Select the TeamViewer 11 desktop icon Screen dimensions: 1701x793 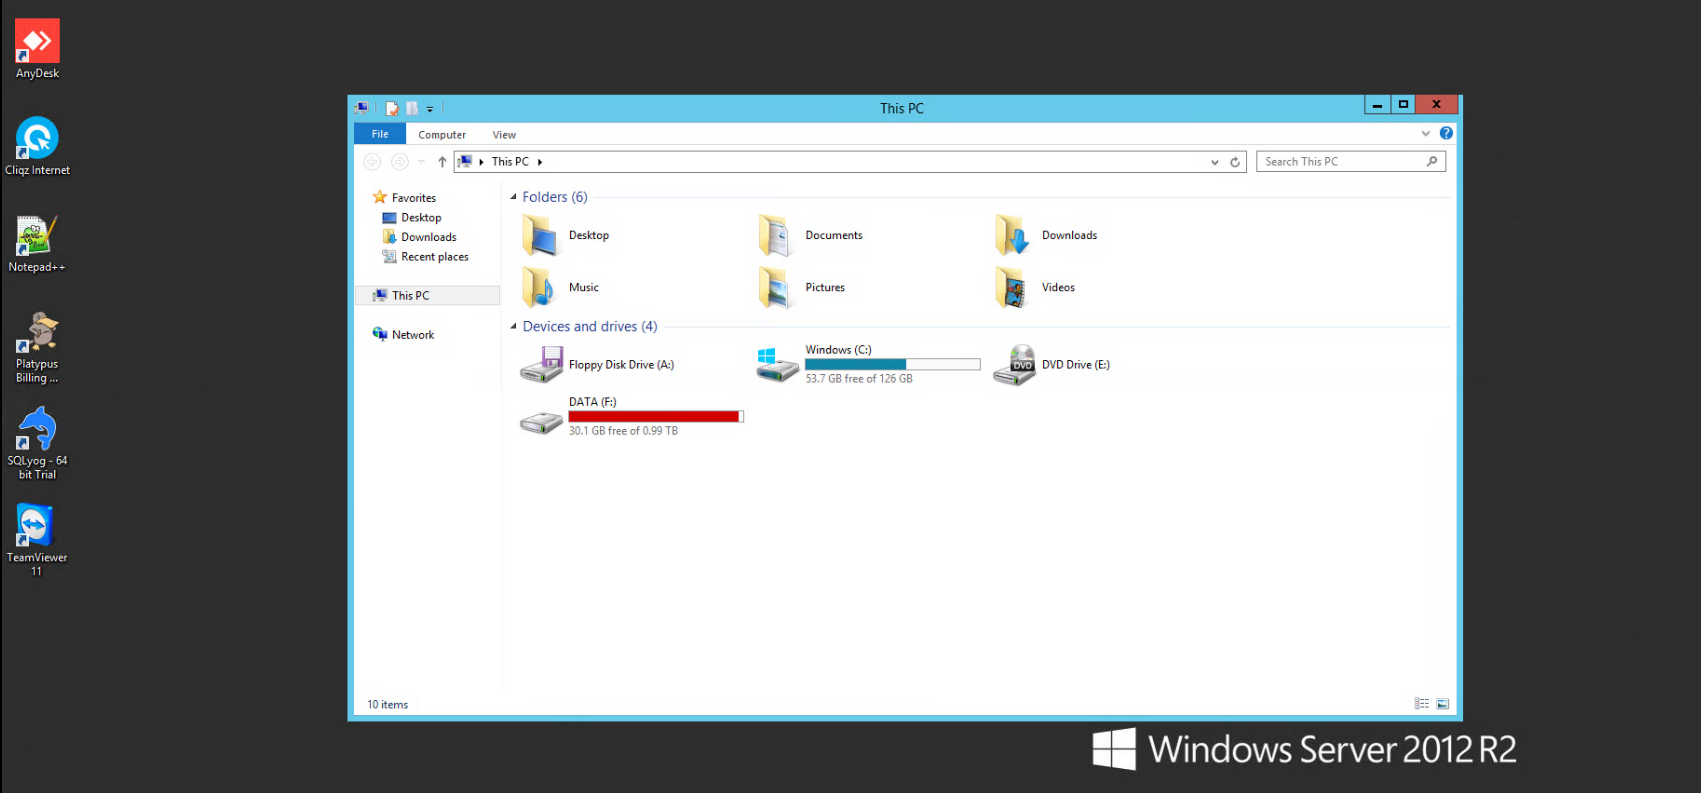(x=37, y=539)
